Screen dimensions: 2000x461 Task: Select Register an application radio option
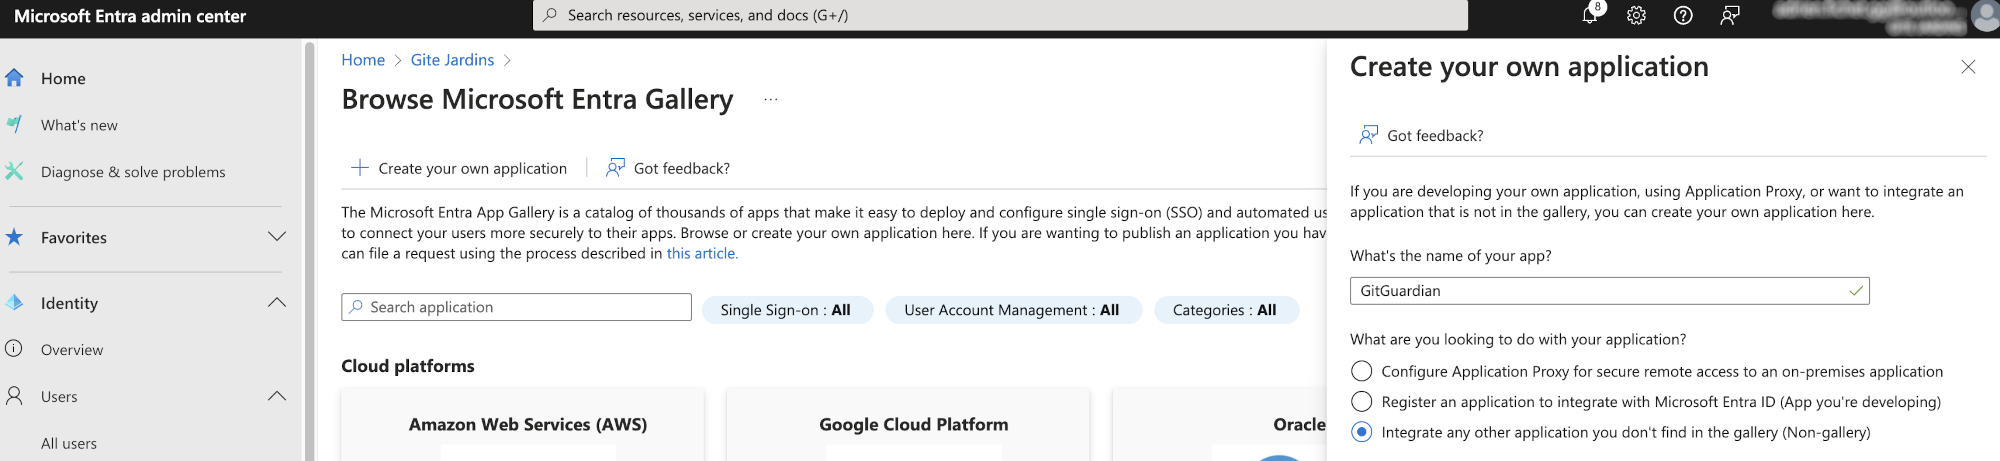[1361, 402]
